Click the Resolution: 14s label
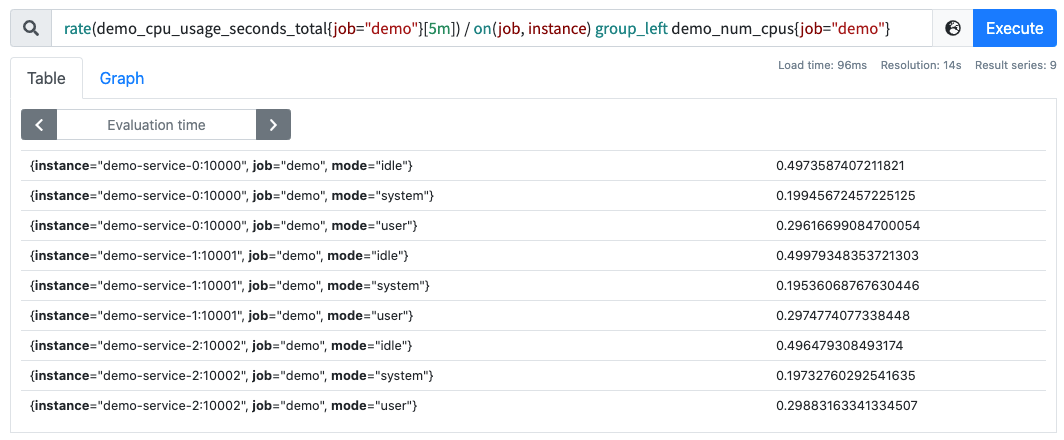Image resolution: width=1064 pixels, height=440 pixels. [921, 65]
